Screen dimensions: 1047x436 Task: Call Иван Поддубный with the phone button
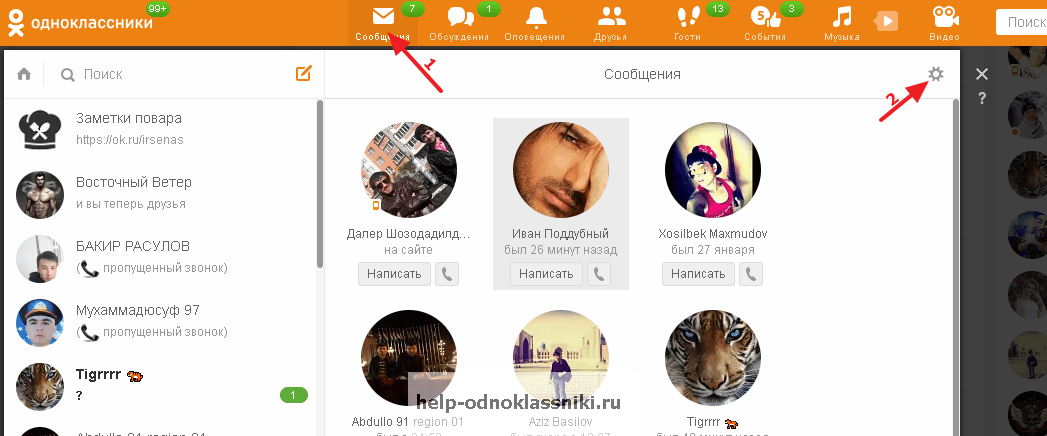pyautogui.click(x=599, y=274)
